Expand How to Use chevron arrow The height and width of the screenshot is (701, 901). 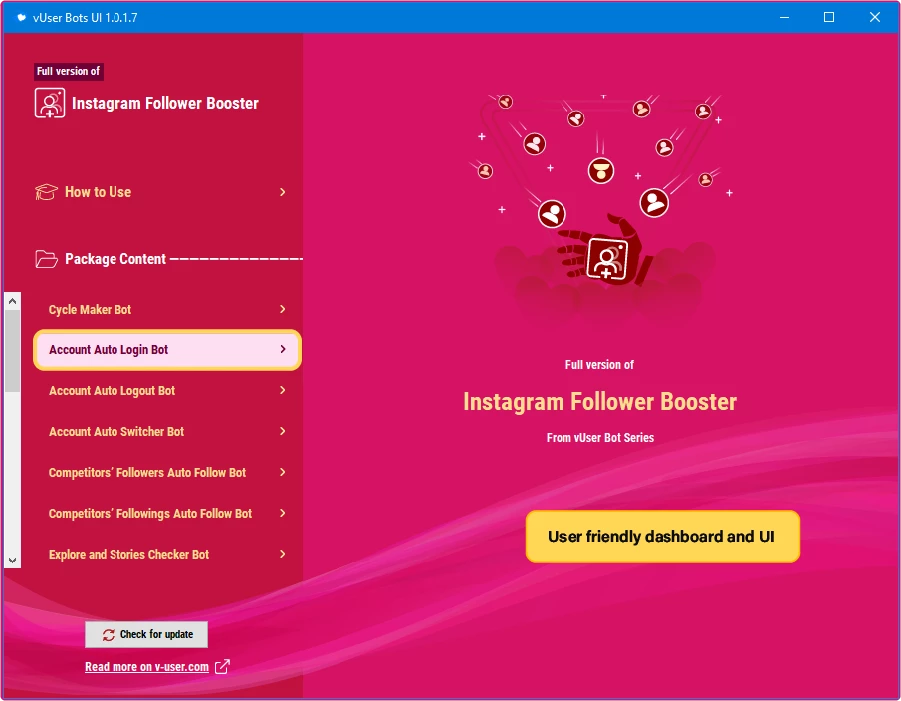tap(283, 192)
